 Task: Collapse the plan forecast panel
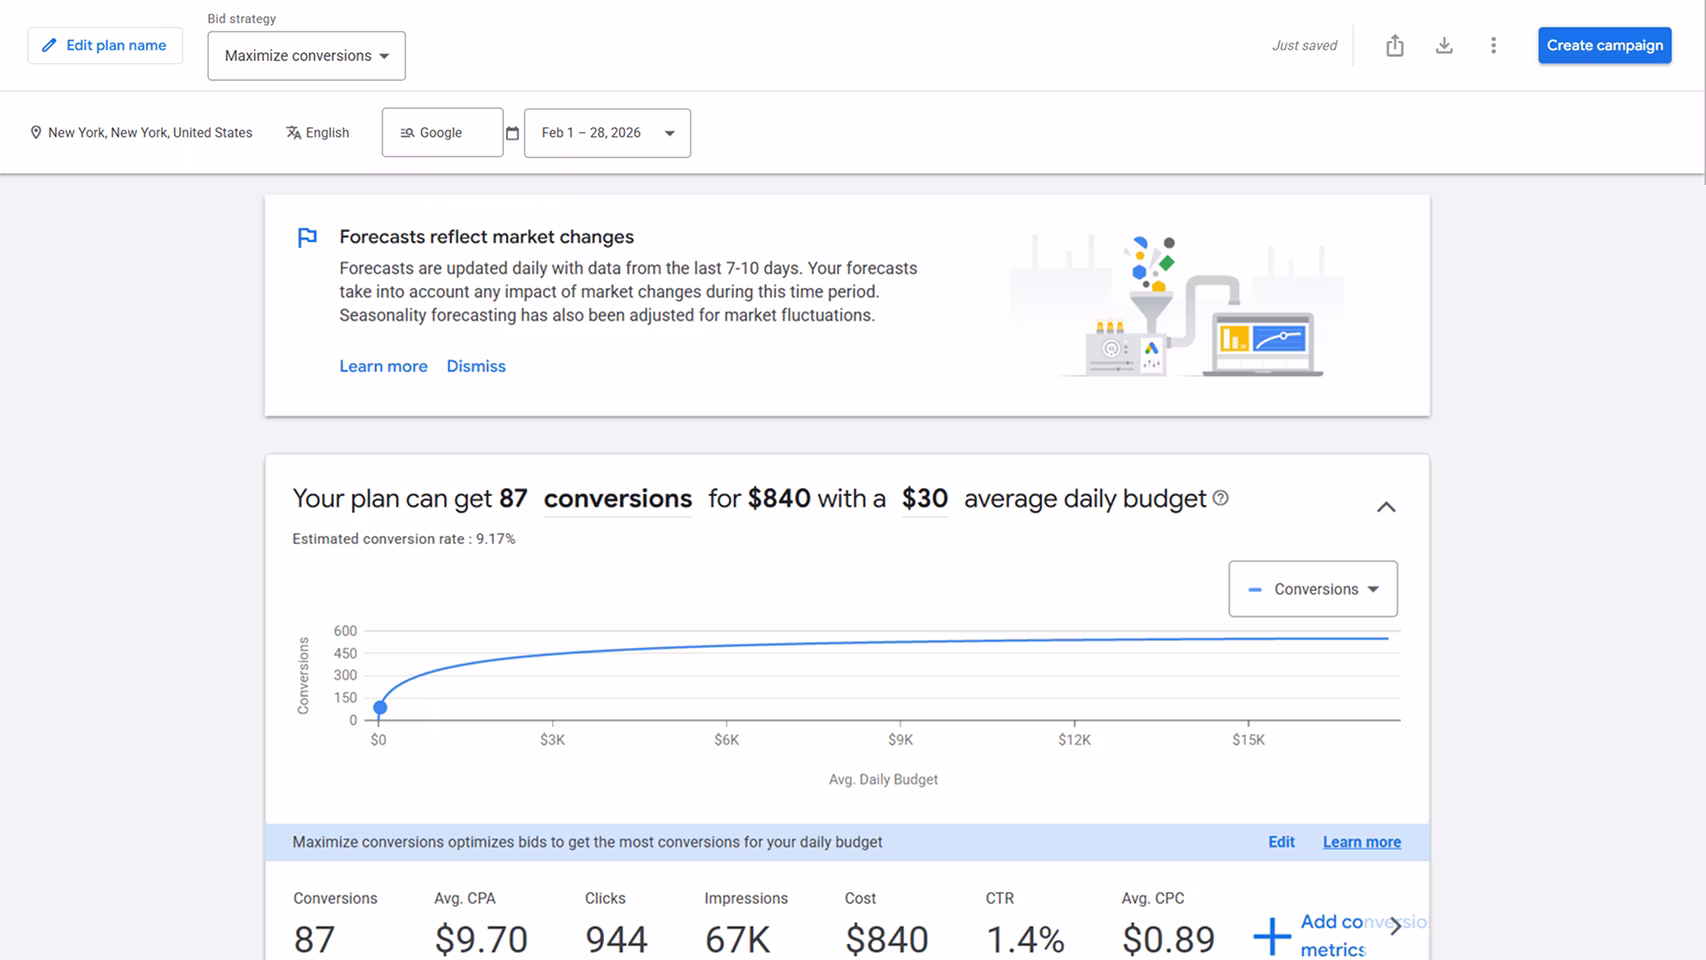(1386, 507)
